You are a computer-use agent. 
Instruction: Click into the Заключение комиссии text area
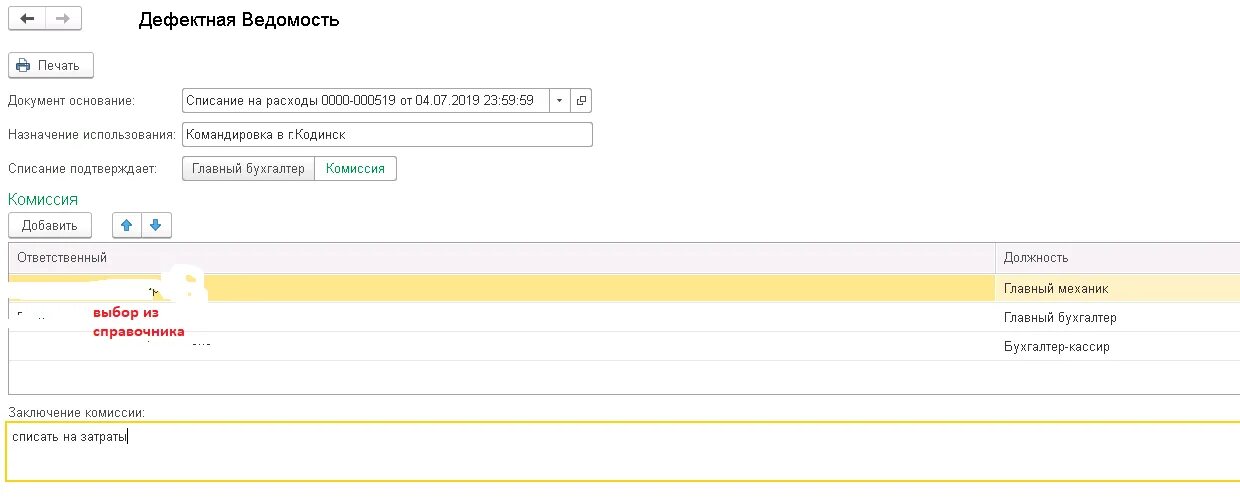click(622, 451)
